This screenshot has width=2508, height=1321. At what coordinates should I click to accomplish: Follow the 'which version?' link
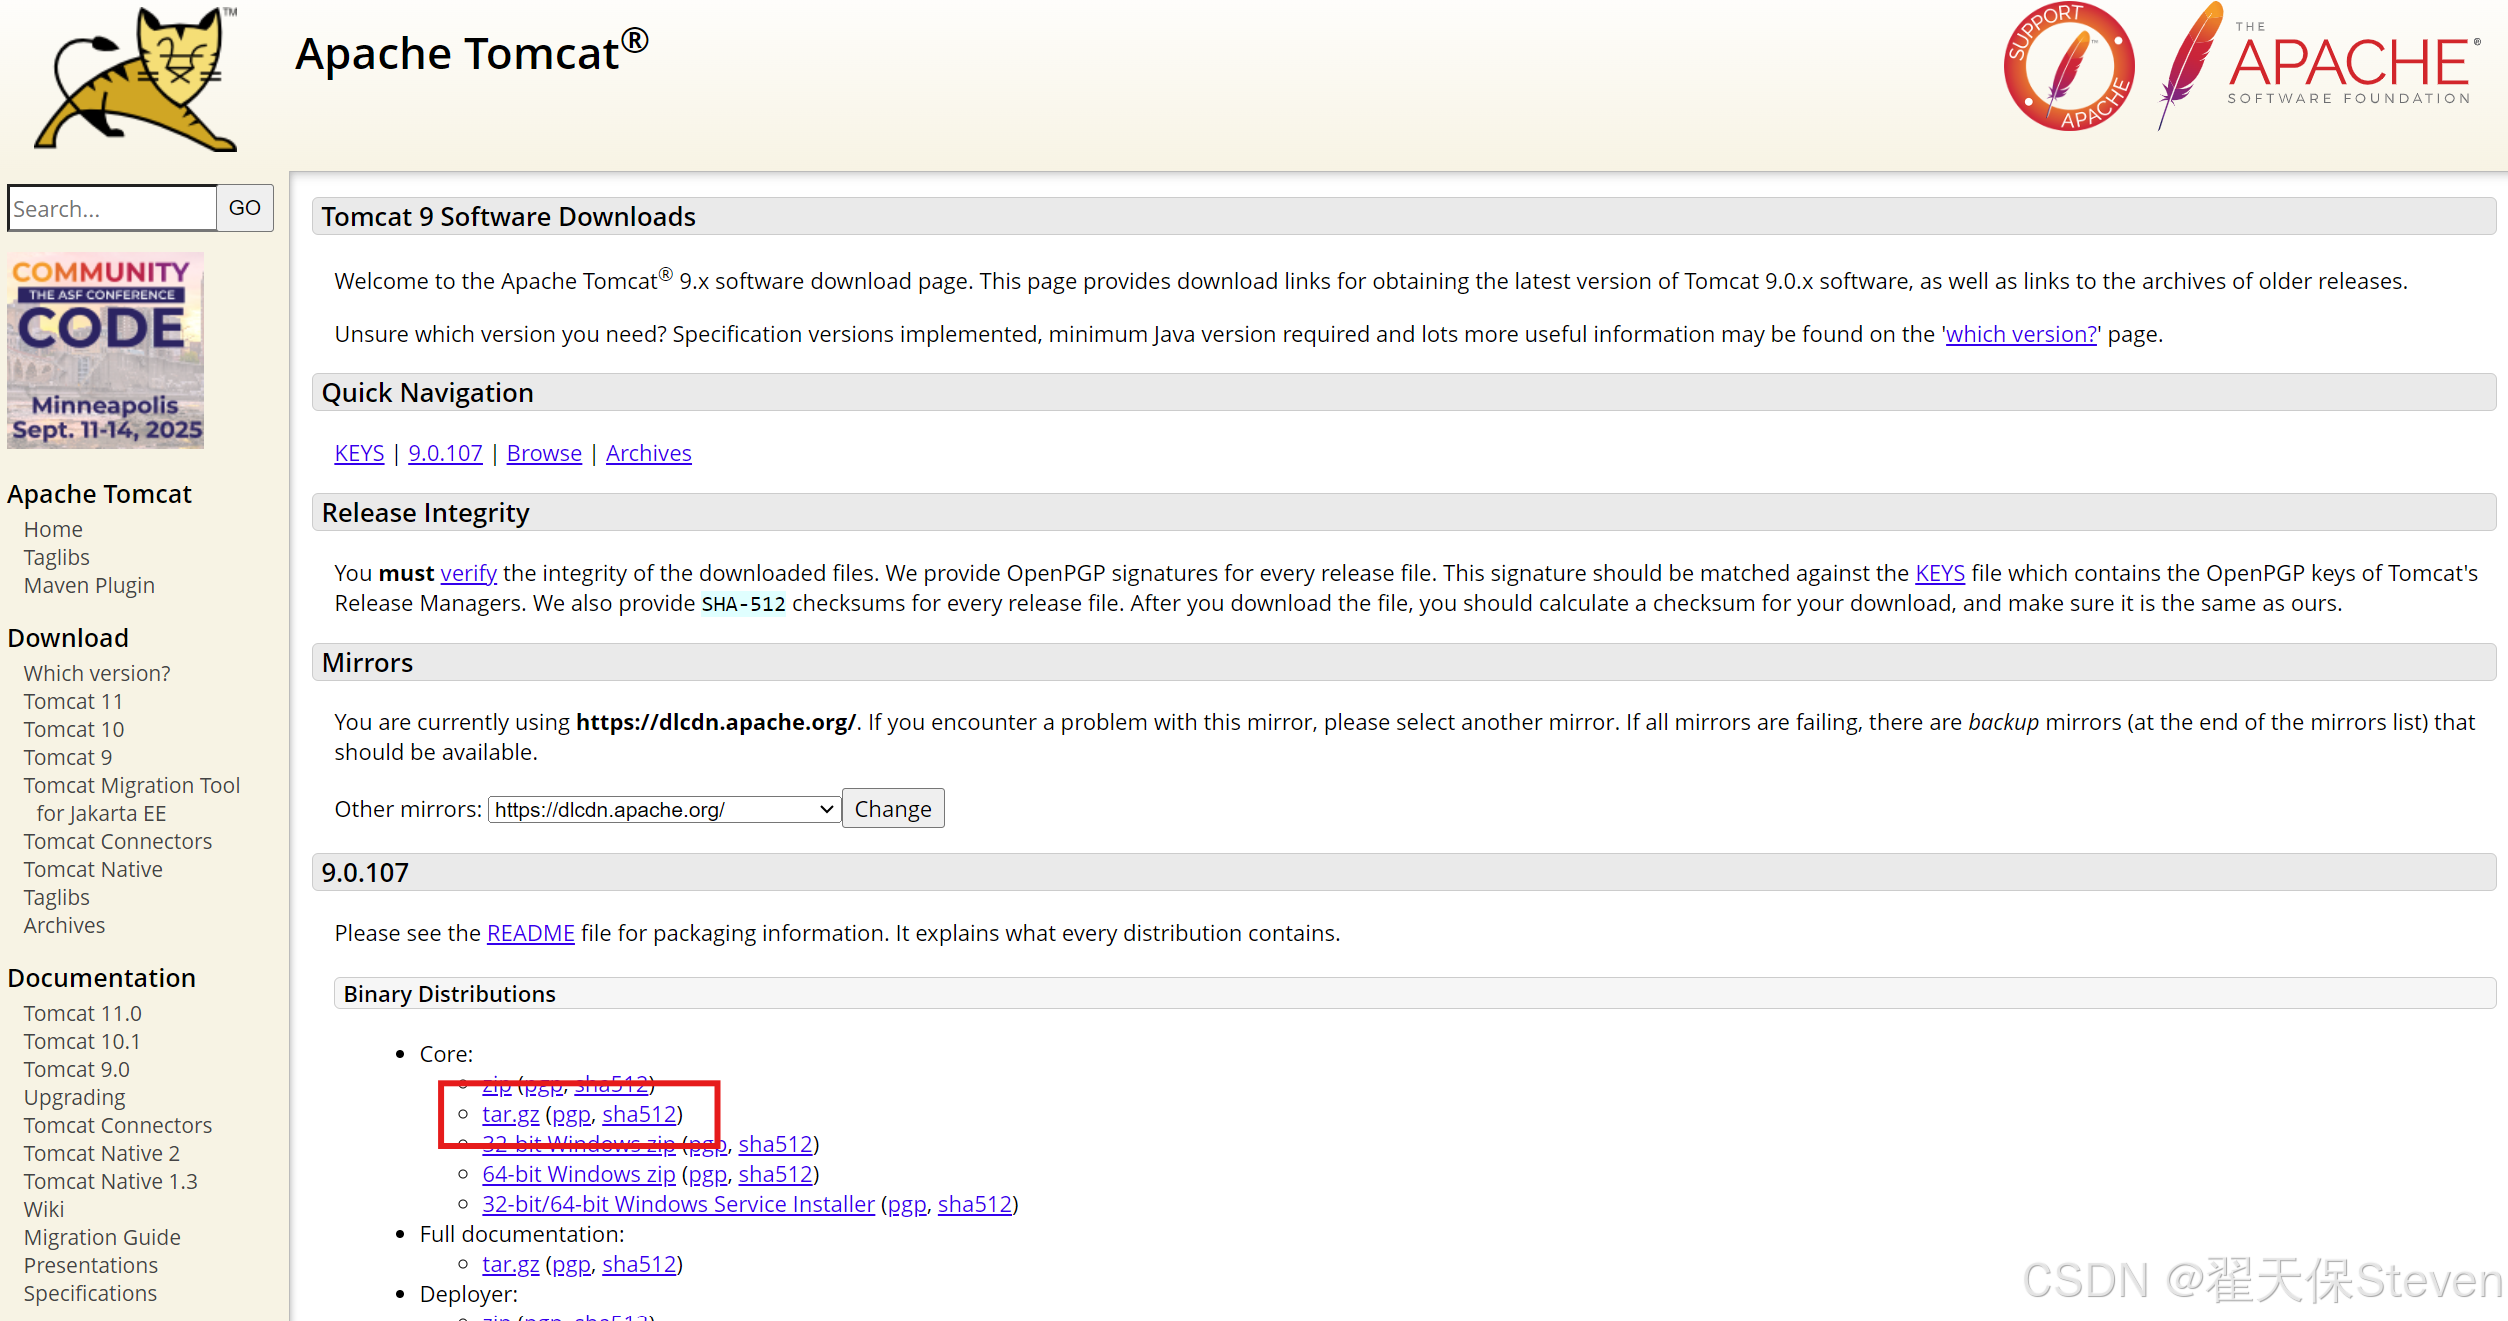2021,334
